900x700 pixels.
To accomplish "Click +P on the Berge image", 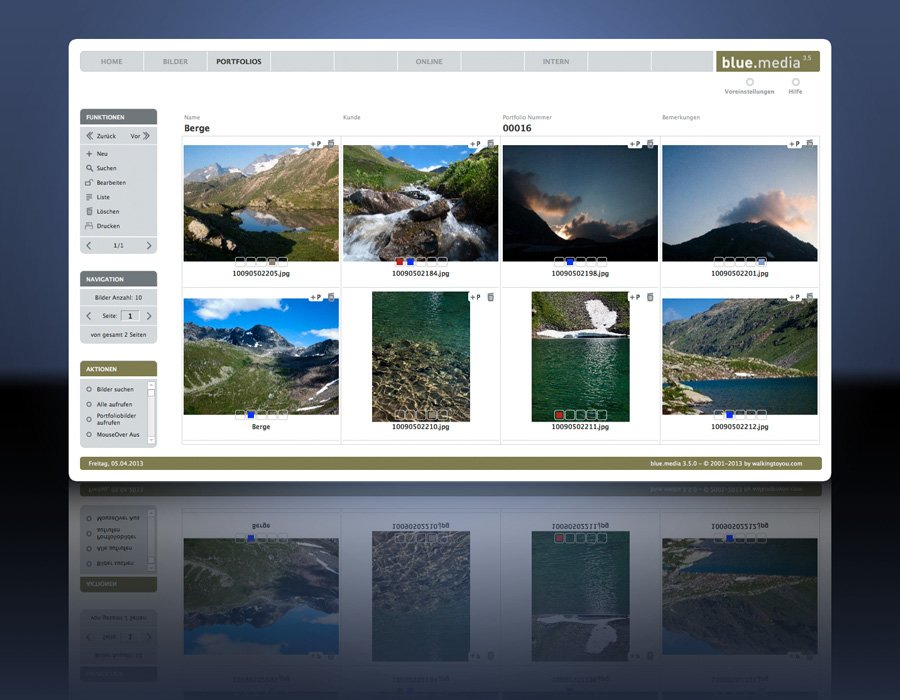I will pos(316,297).
